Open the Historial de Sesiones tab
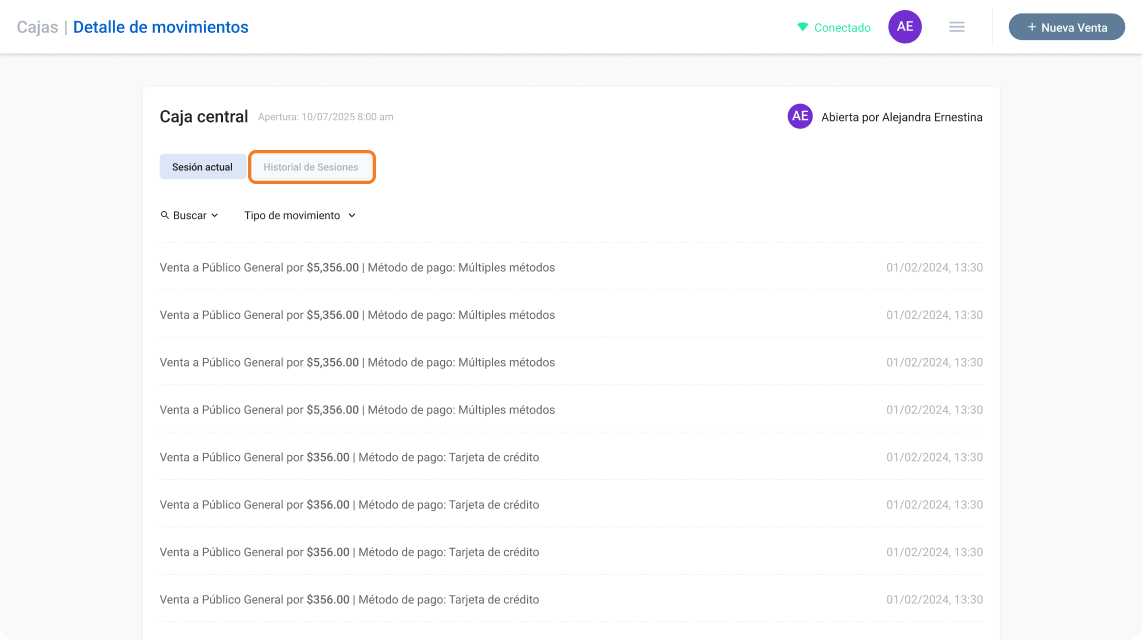The height and width of the screenshot is (640, 1142). [311, 167]
